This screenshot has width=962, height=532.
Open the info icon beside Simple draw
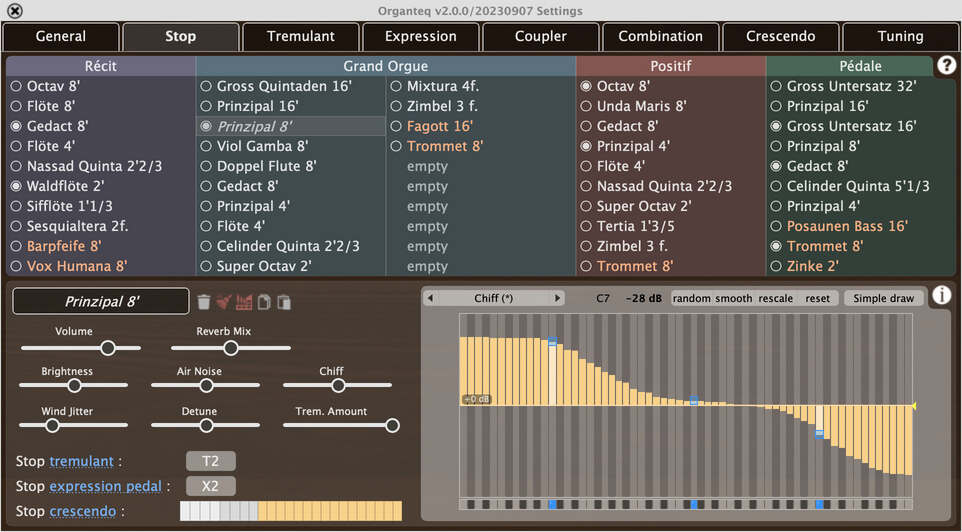click(941, 296)
